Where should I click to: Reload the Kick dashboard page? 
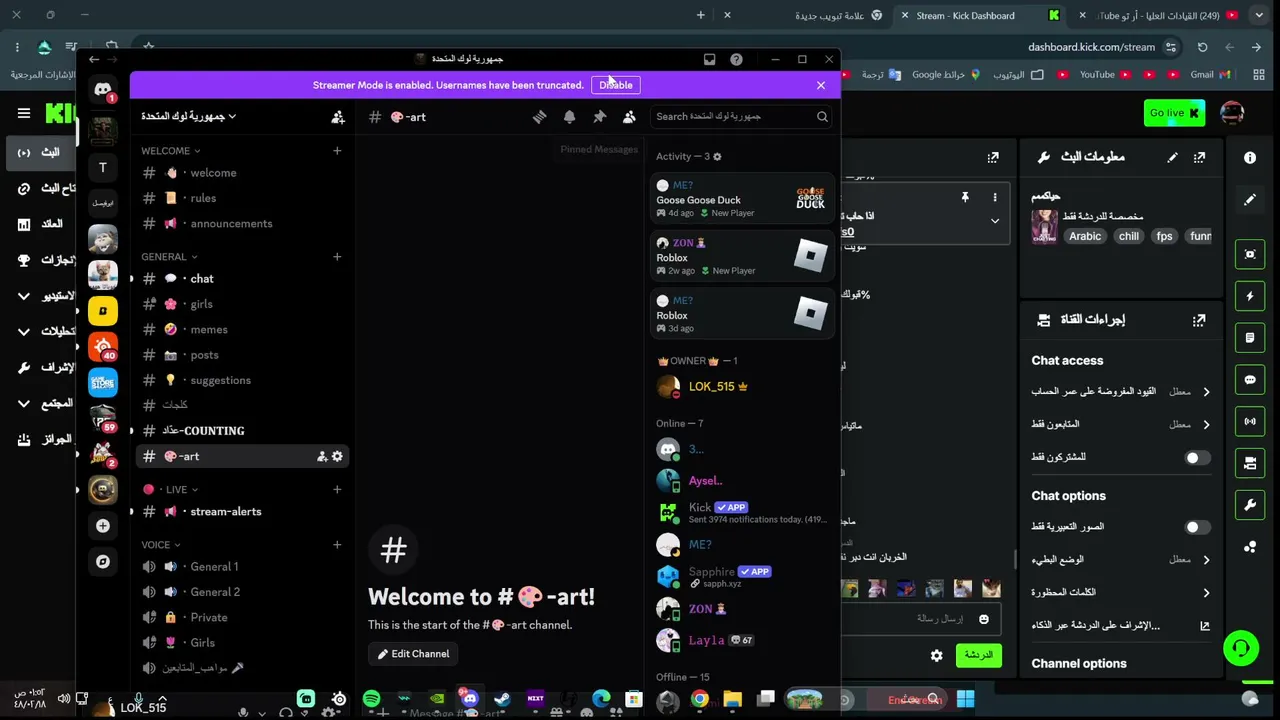1202,47
